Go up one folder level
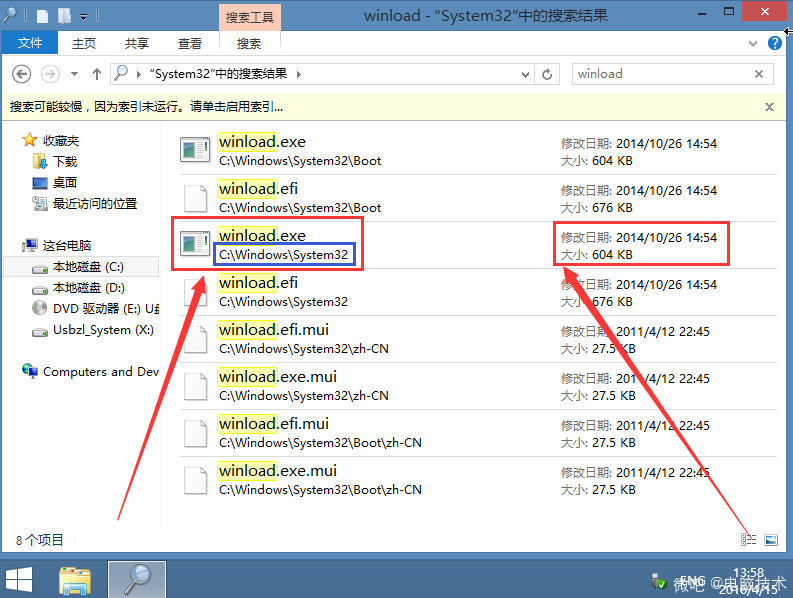 coord(97,74)
